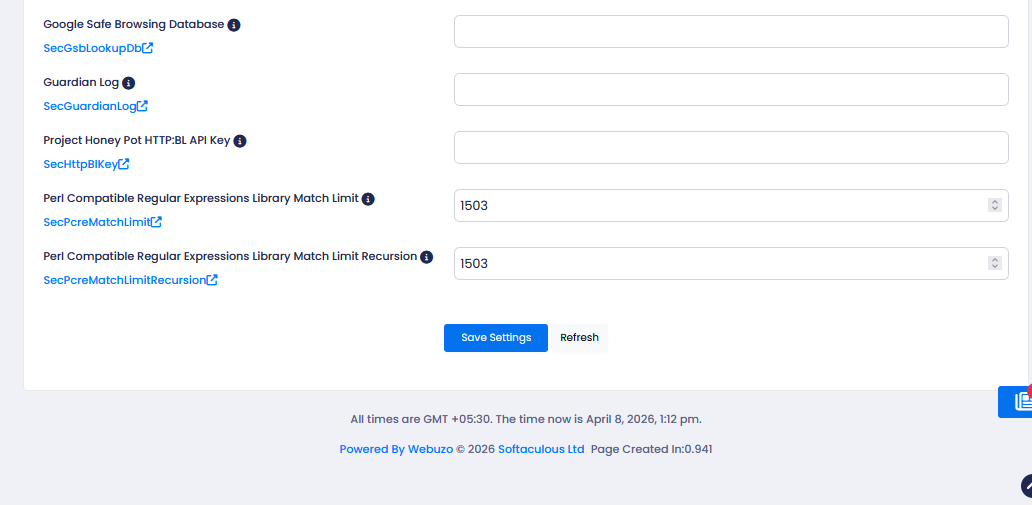The width and height of the screenshot is (1032, 505).
Task: Click Save Settings button
Action: [x=496, y=338]
